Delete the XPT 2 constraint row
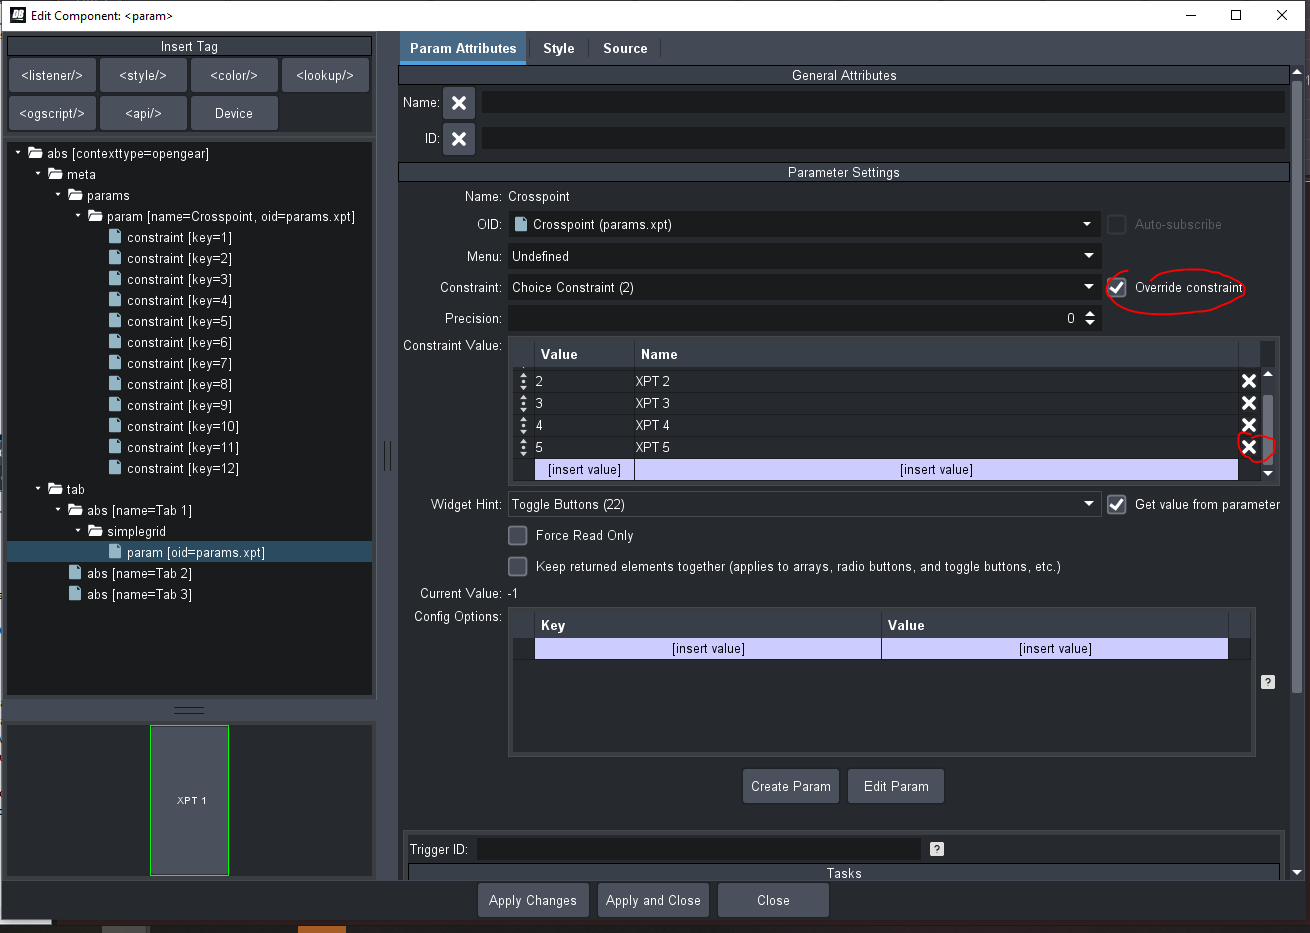 pyautogui.click(x=1249, y=381)
